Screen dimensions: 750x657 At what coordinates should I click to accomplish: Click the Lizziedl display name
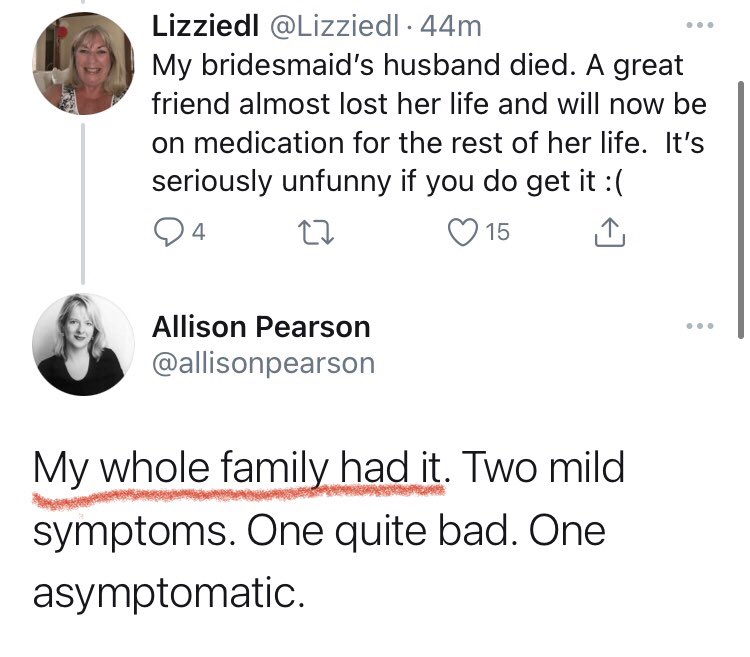point(201,29)
